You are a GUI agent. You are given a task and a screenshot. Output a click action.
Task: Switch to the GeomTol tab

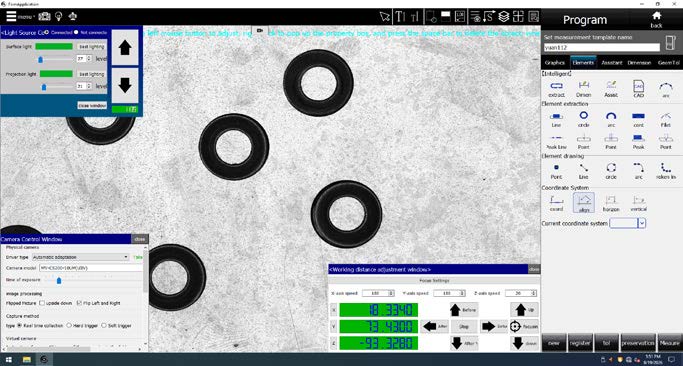668,63
